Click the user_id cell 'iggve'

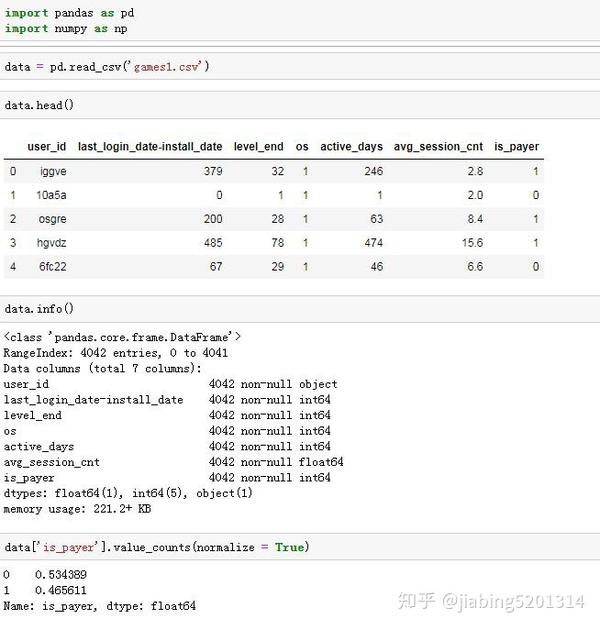coord(53,172)
